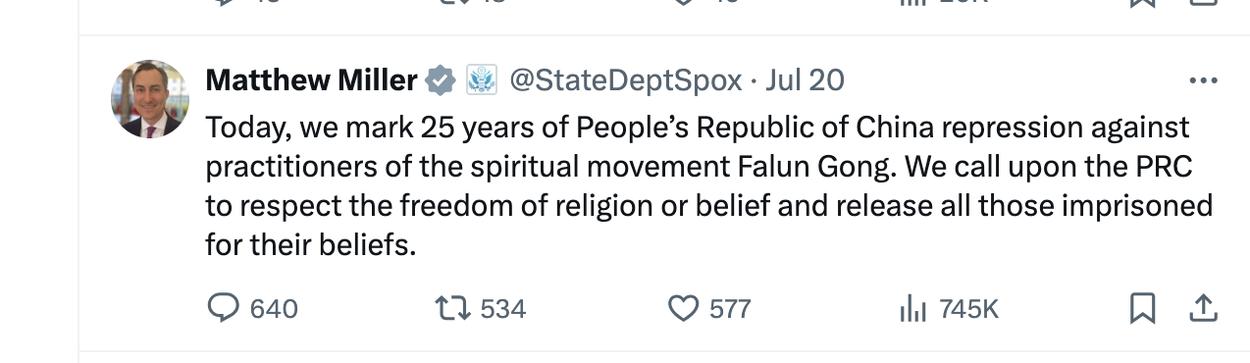Visit the @StateDeptSpox handle link

coord(626,80)
